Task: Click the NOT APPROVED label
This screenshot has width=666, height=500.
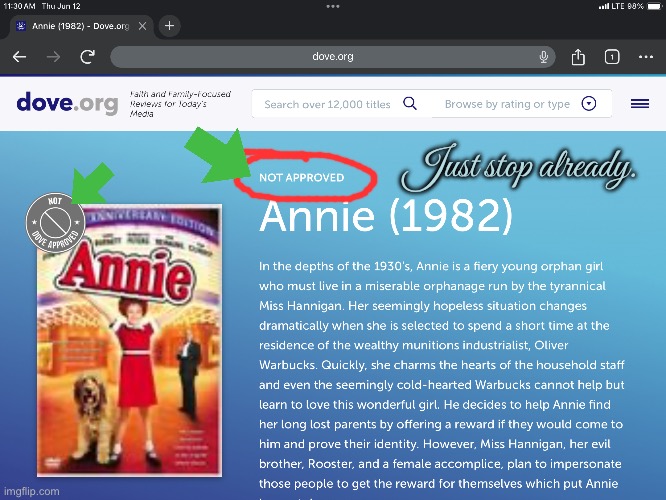Action: tap(302, 178)
